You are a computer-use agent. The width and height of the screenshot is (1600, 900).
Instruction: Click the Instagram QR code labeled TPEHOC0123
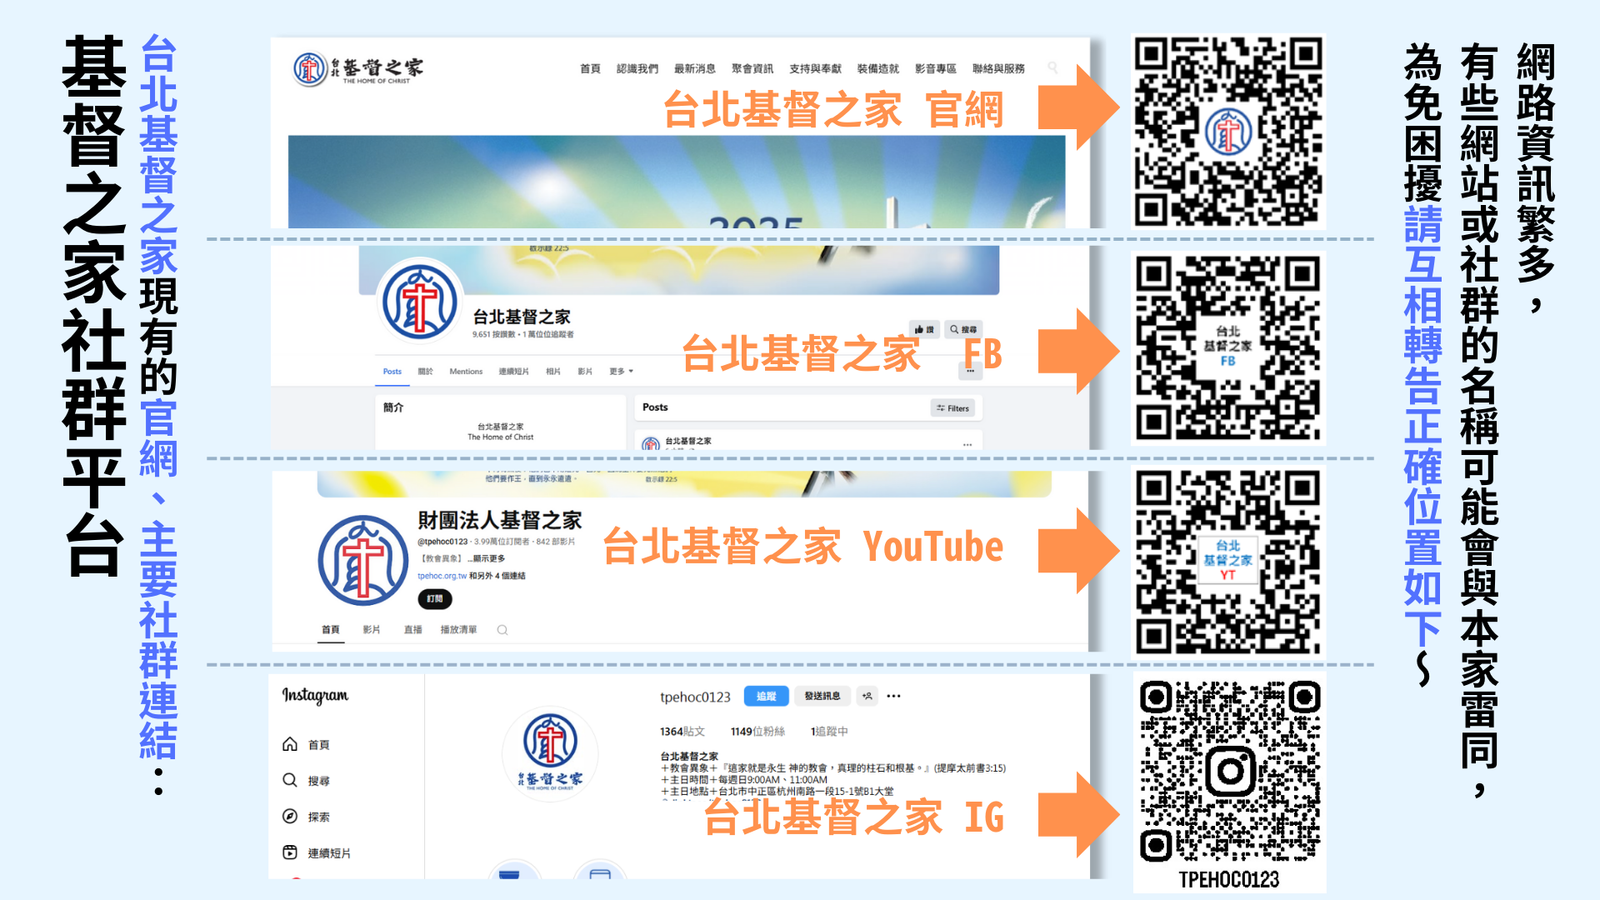coord(1229,772)
